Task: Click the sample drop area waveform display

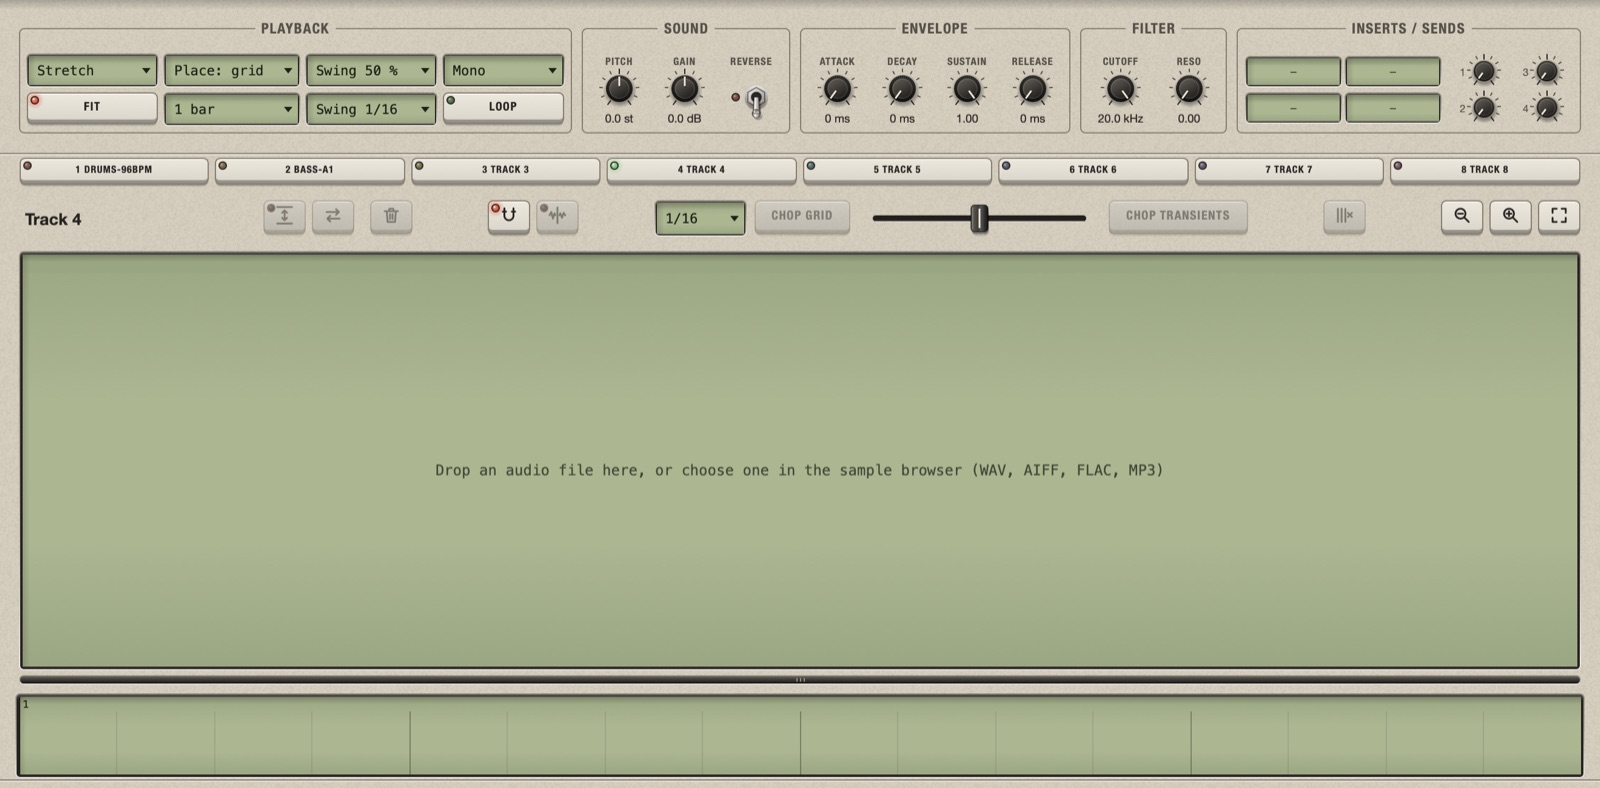Action: pos(800,461)
